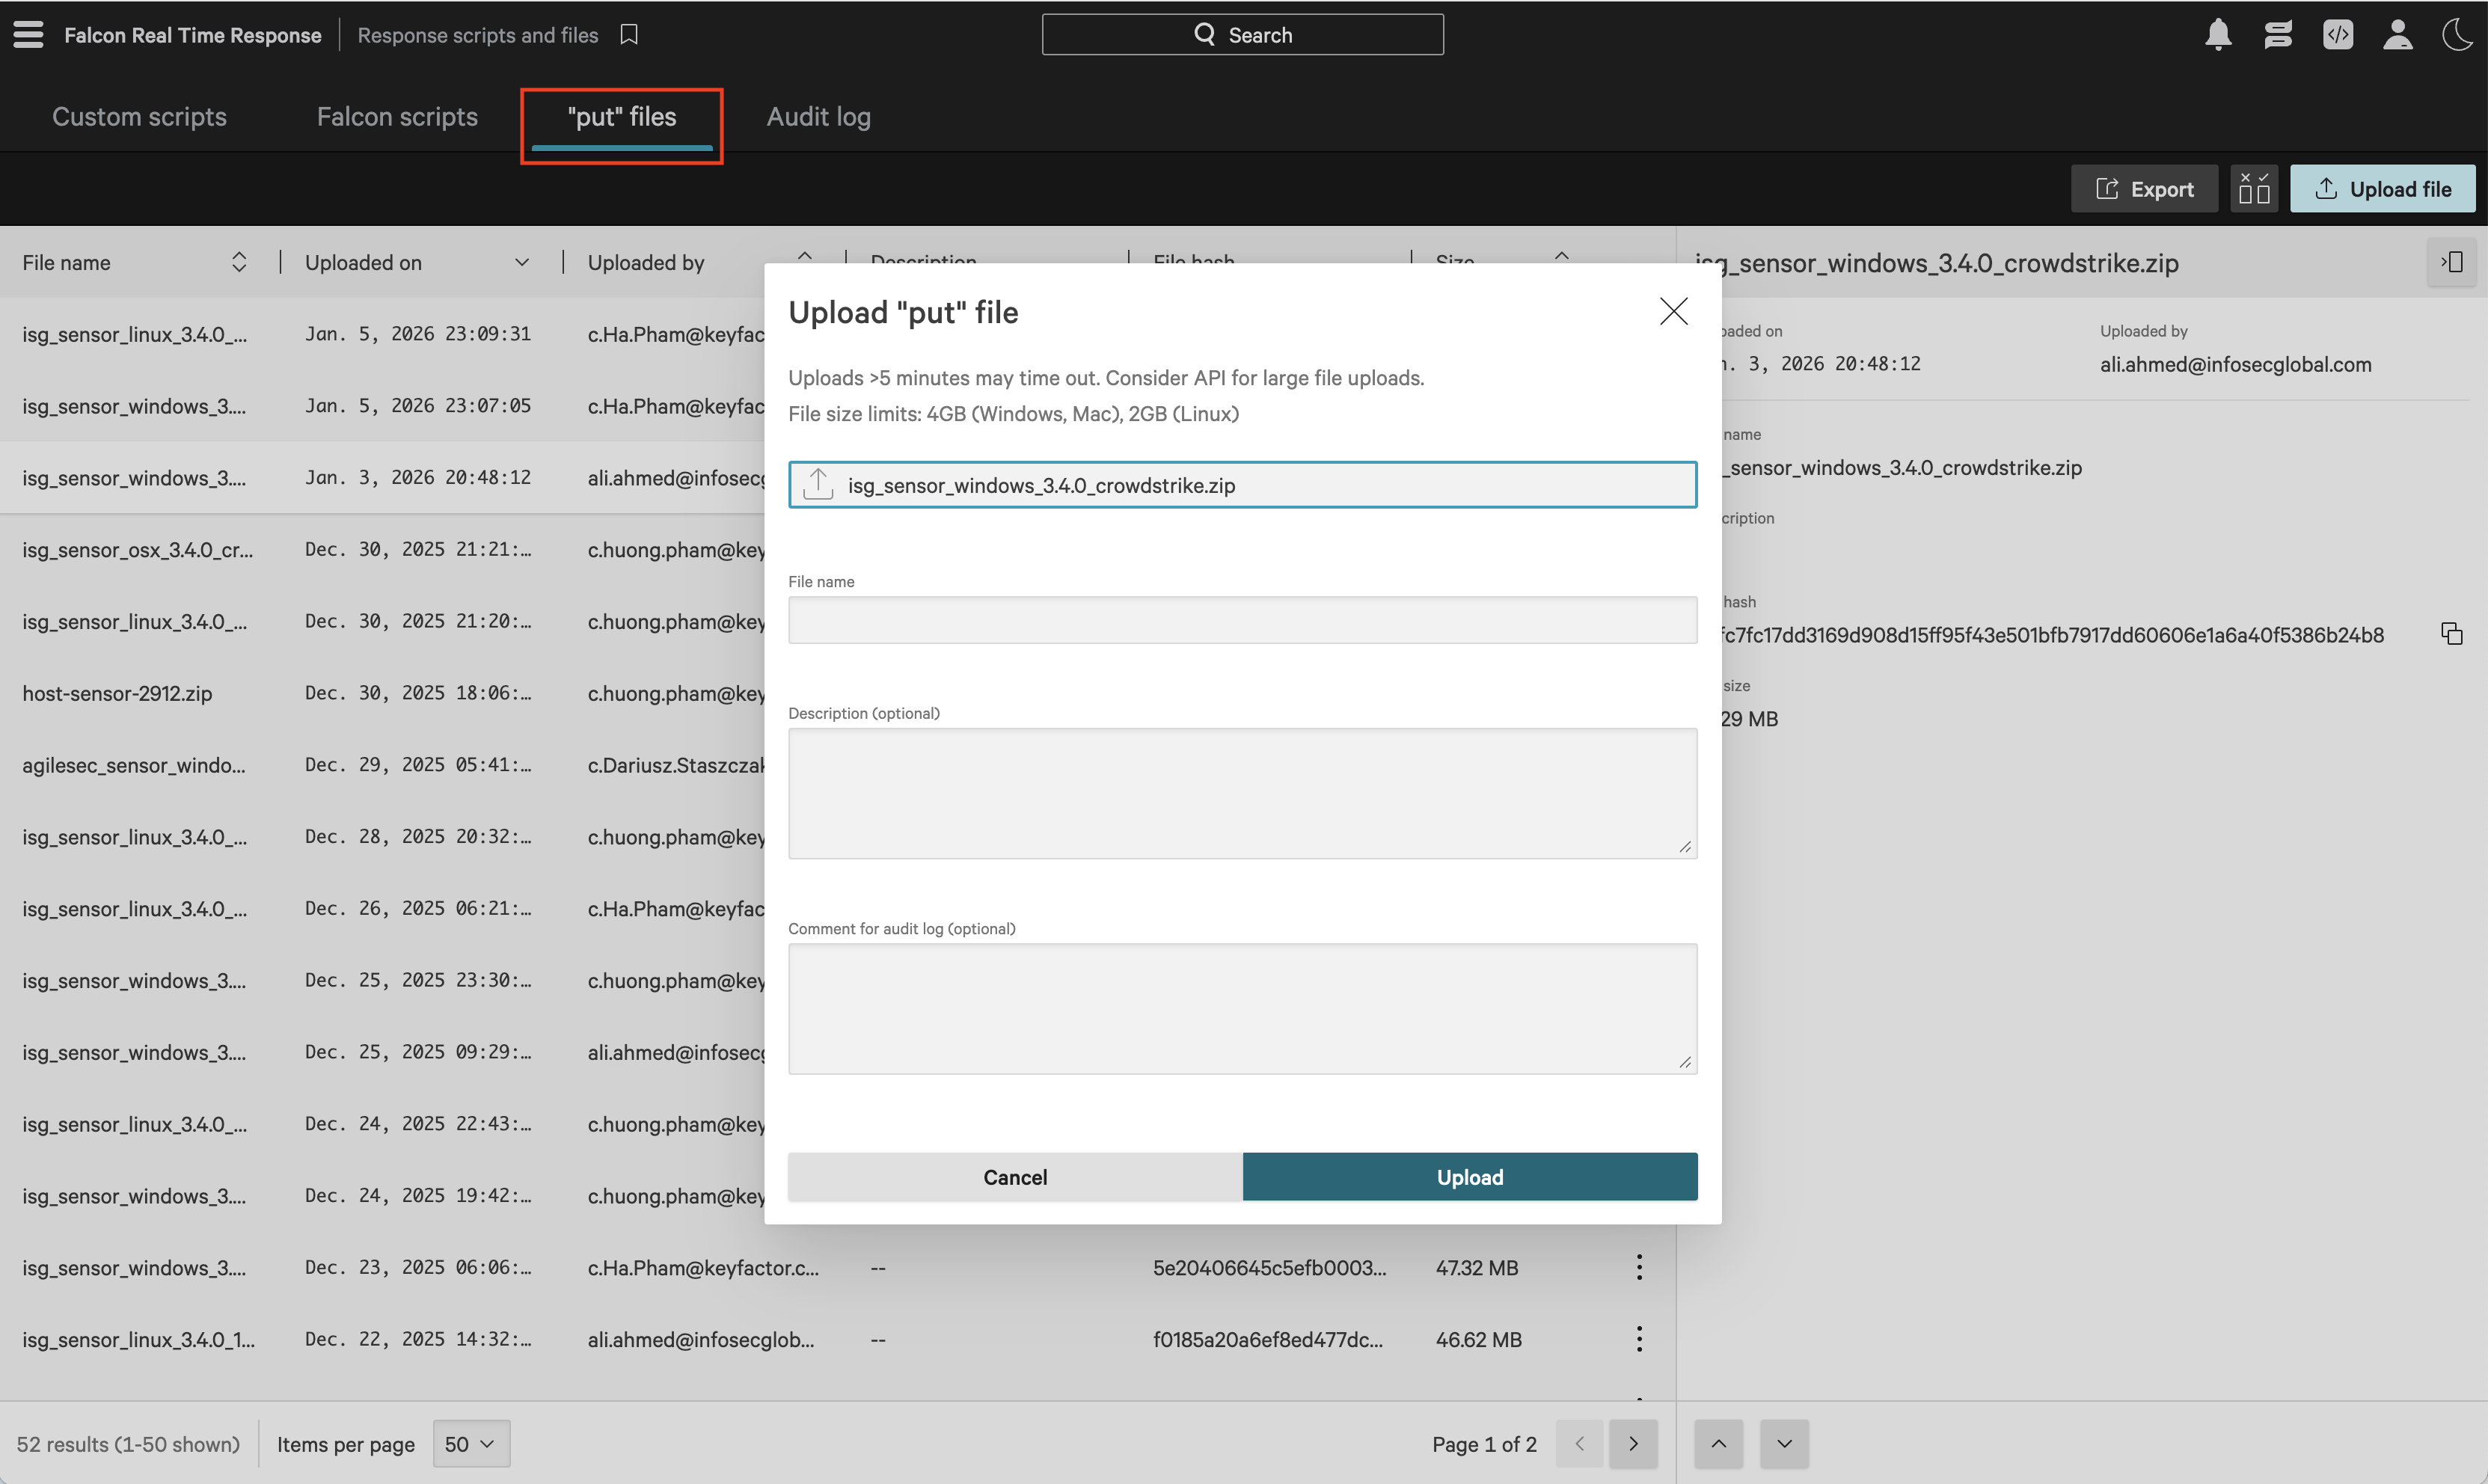Switch to the Custom scripts tab
This screenshot has width=2488, height=1484.
[139, 117]
